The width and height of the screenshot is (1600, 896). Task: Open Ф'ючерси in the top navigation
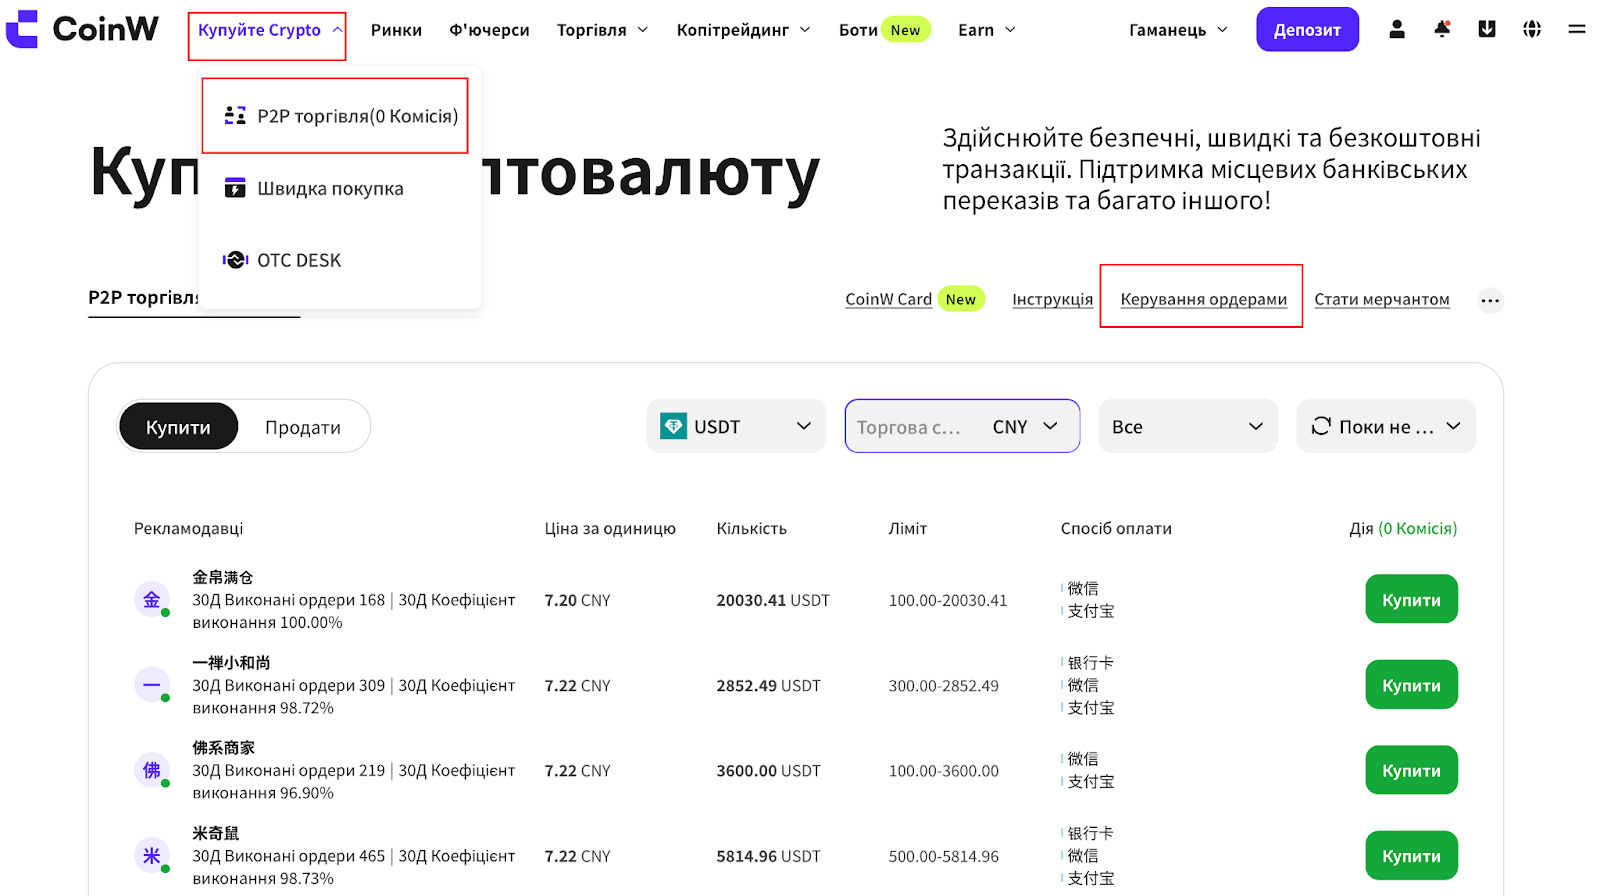click(x=489, y=30)
